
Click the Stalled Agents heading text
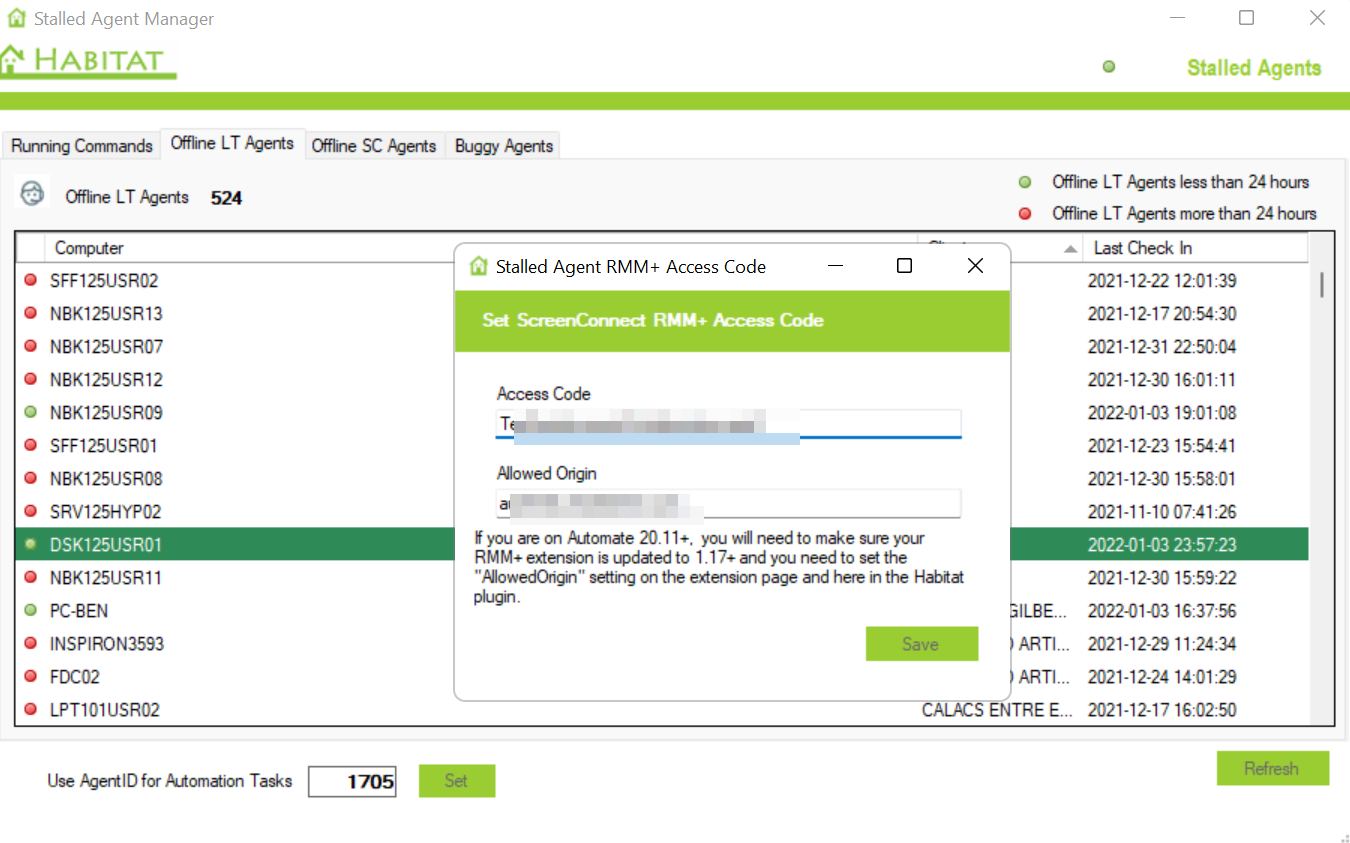pyautogui.click(x=1254, y=68)
